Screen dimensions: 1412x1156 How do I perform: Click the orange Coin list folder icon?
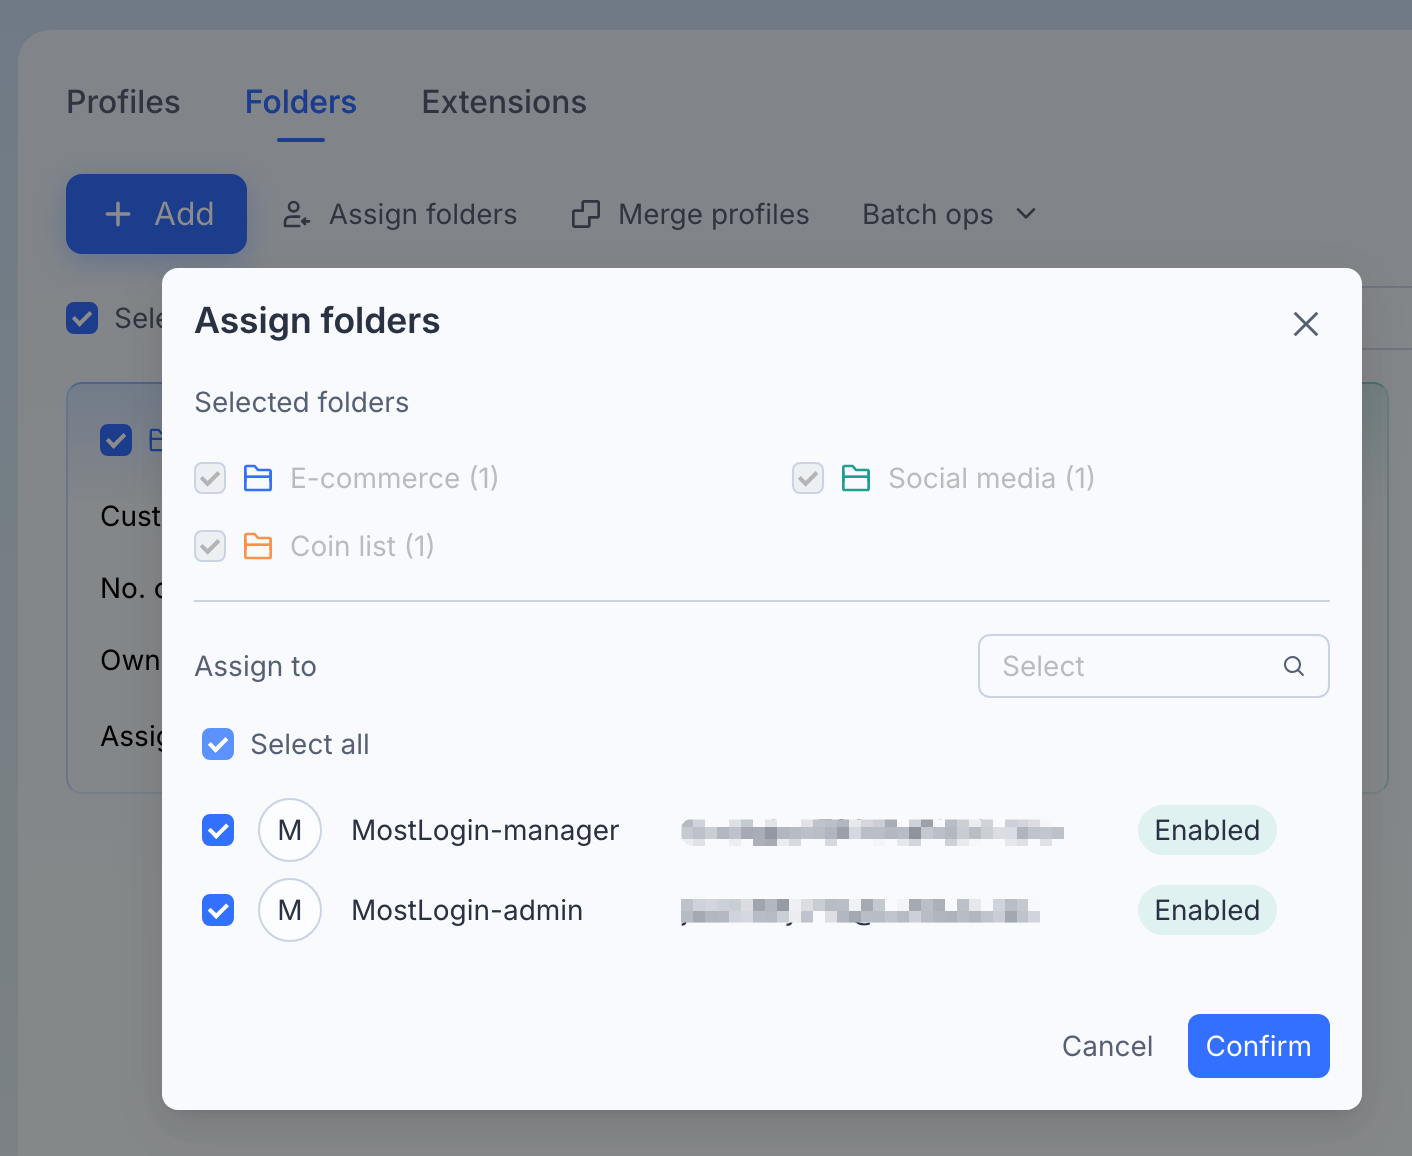[x=258, y=546]
